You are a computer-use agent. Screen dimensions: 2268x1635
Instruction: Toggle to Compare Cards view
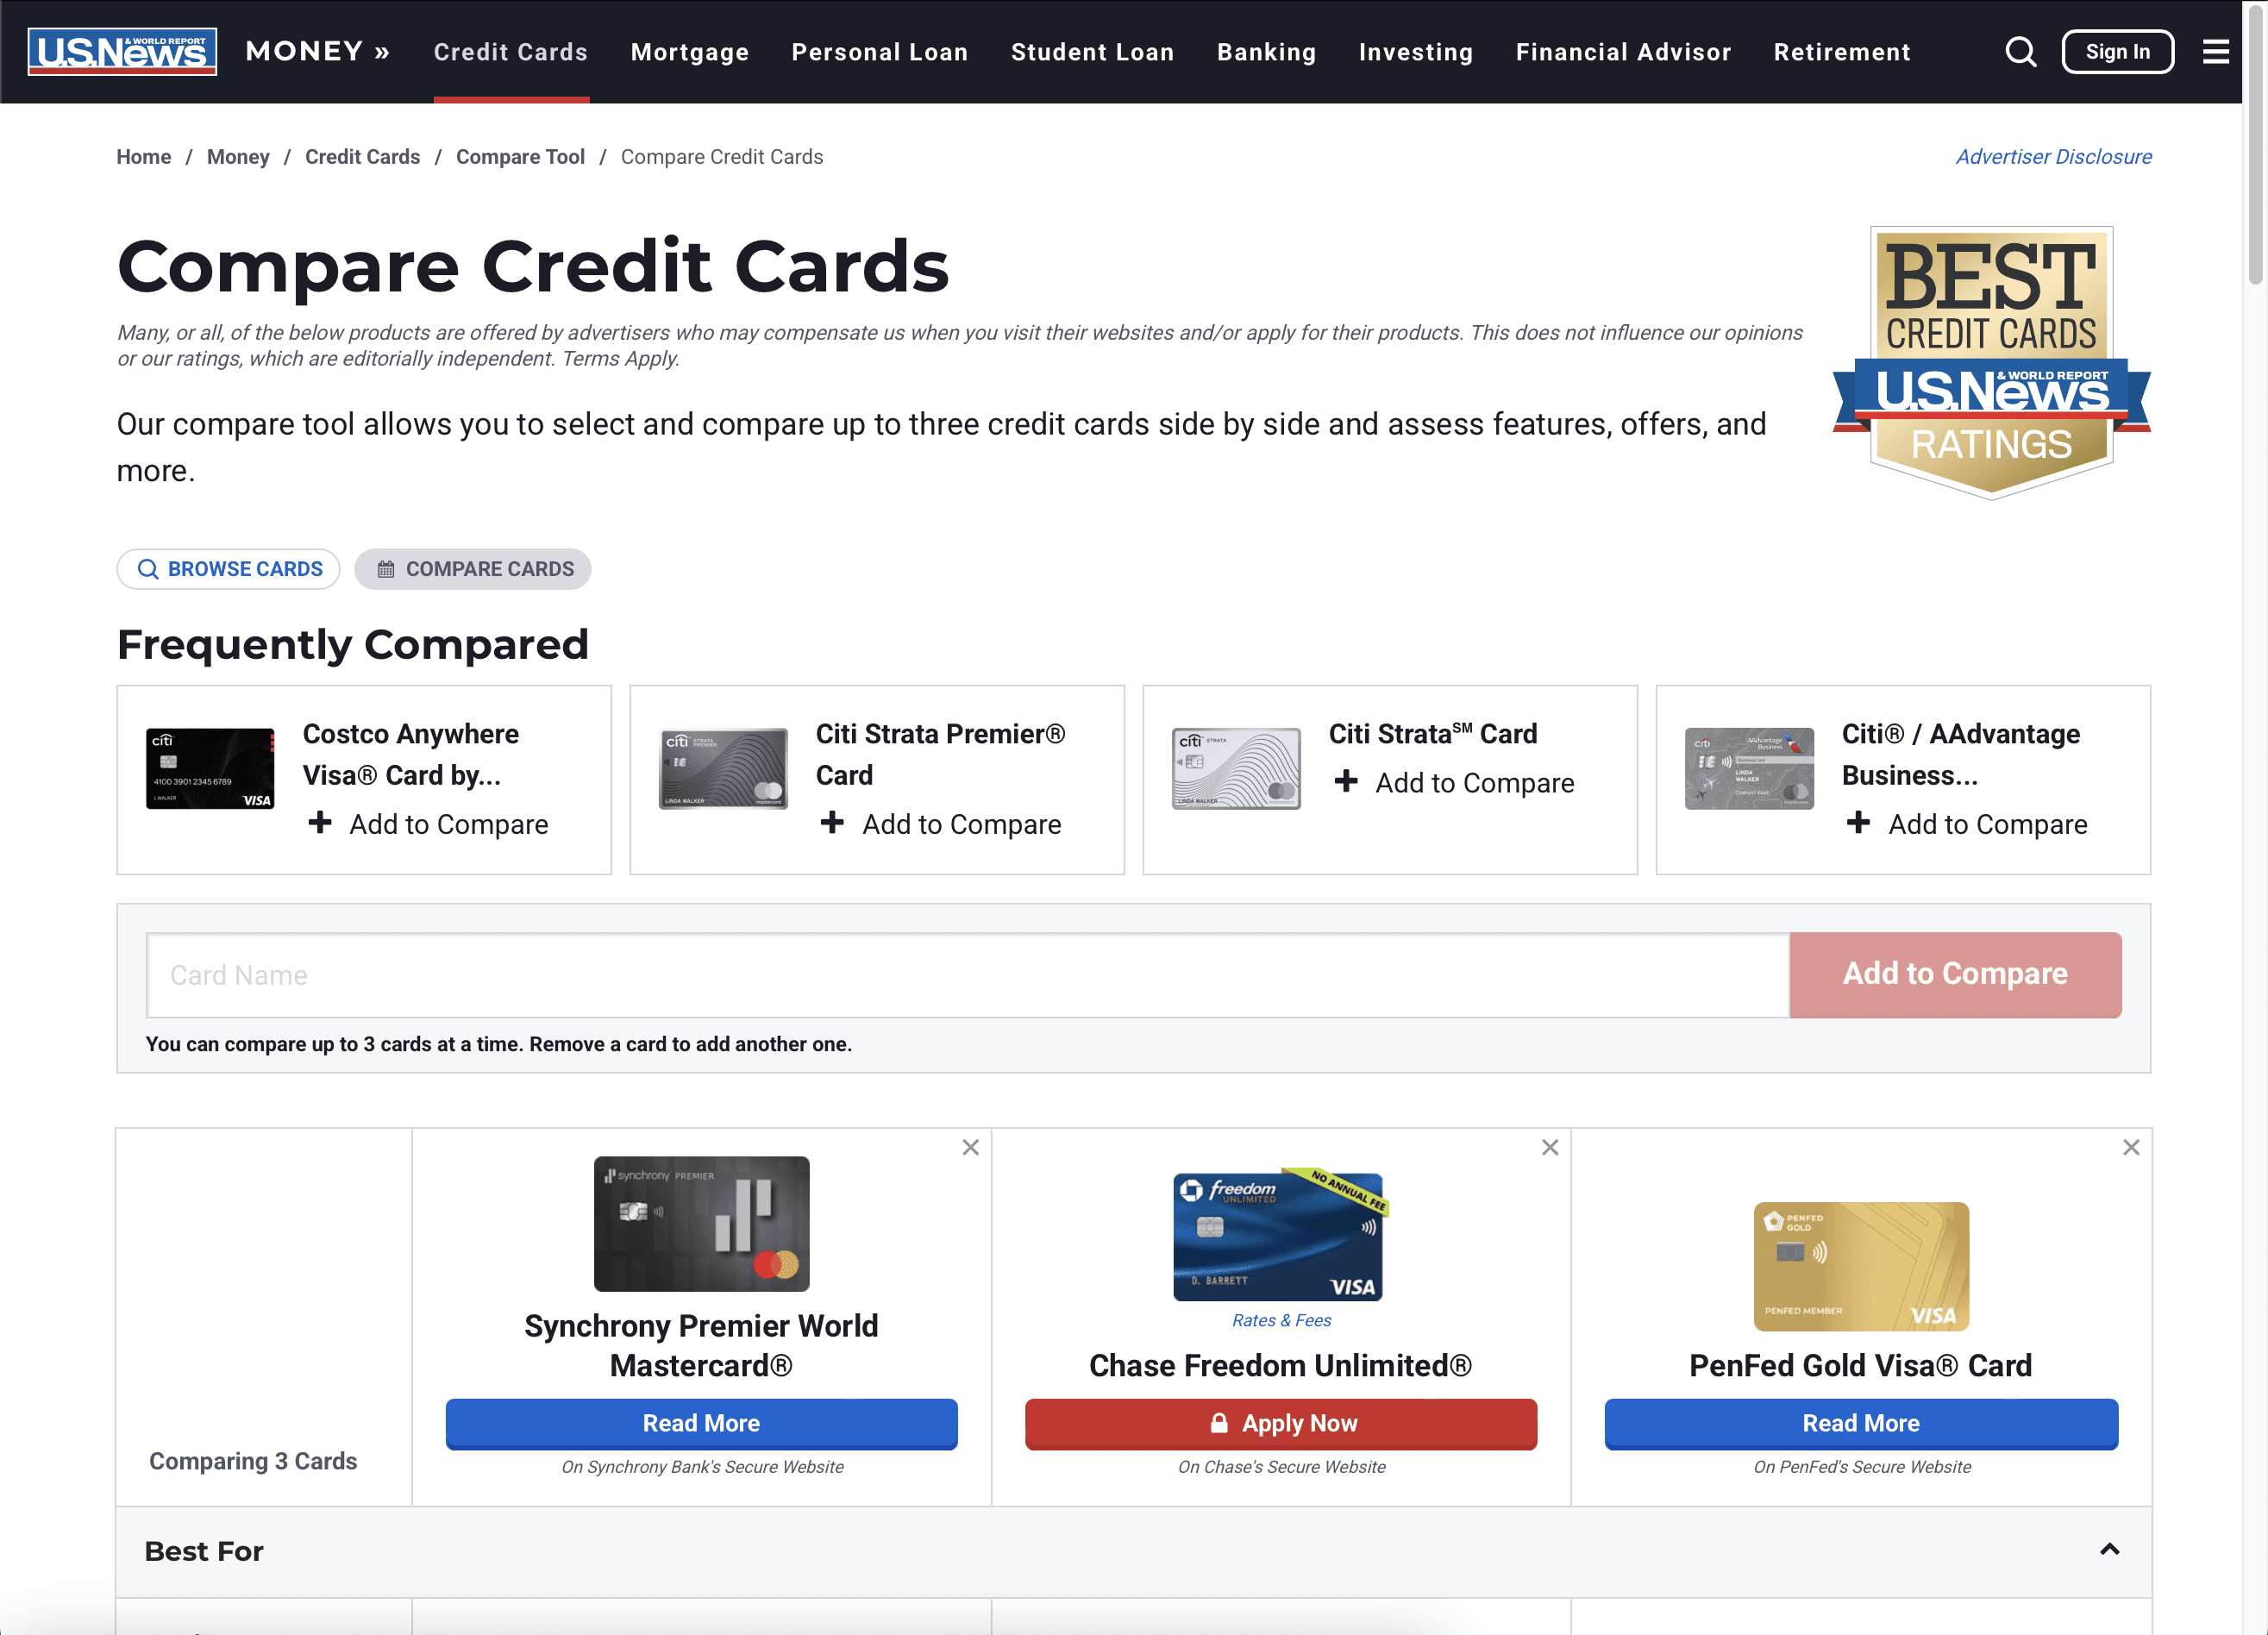pyautogui.click(x=473, y=569)
